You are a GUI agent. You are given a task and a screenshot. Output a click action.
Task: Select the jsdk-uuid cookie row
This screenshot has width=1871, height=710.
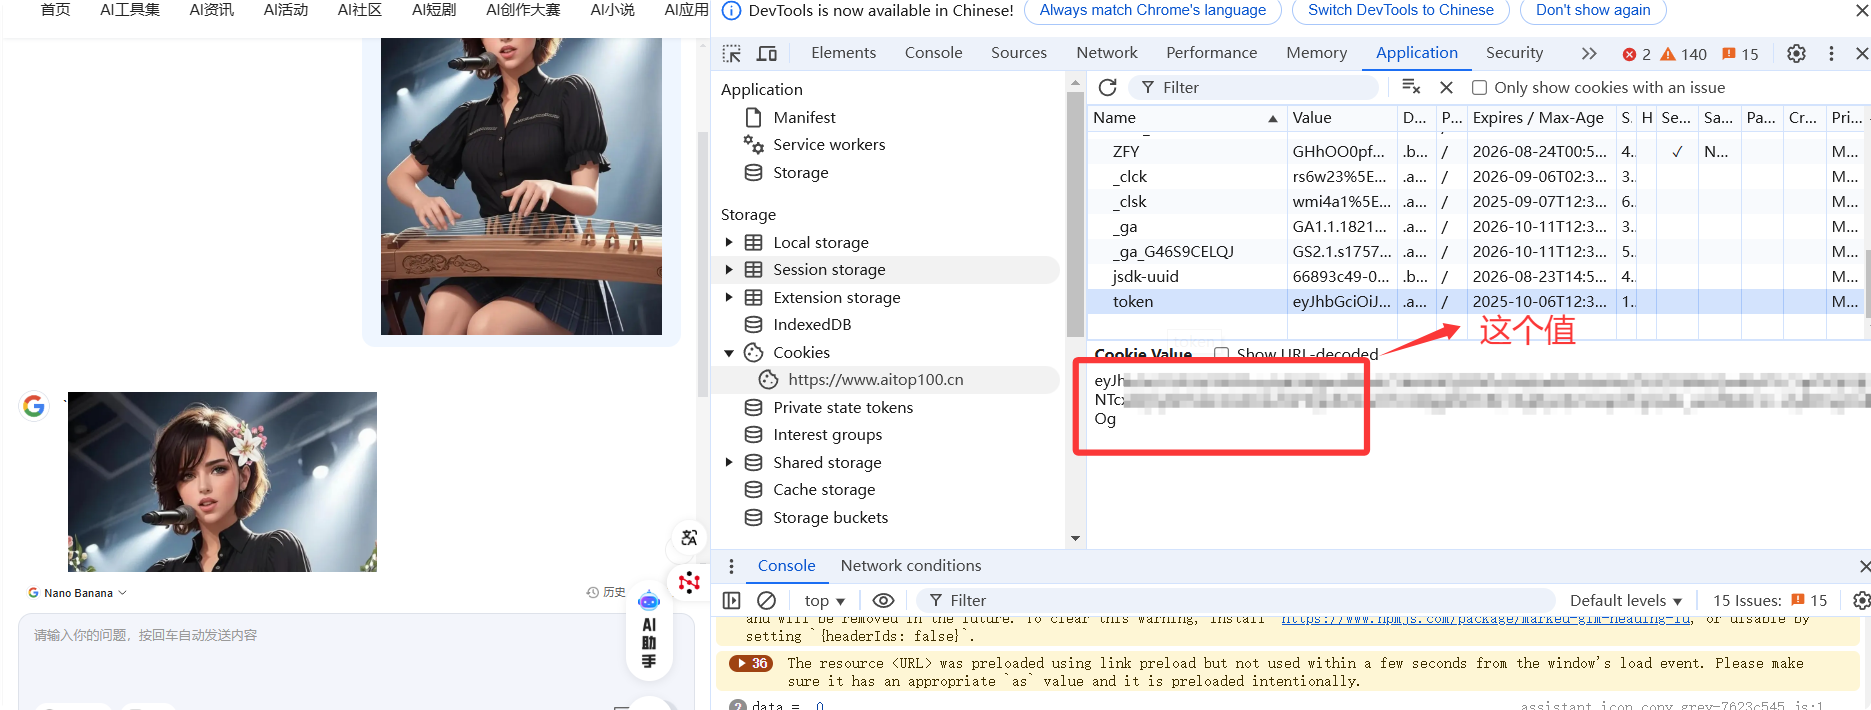coord(1478,277)
